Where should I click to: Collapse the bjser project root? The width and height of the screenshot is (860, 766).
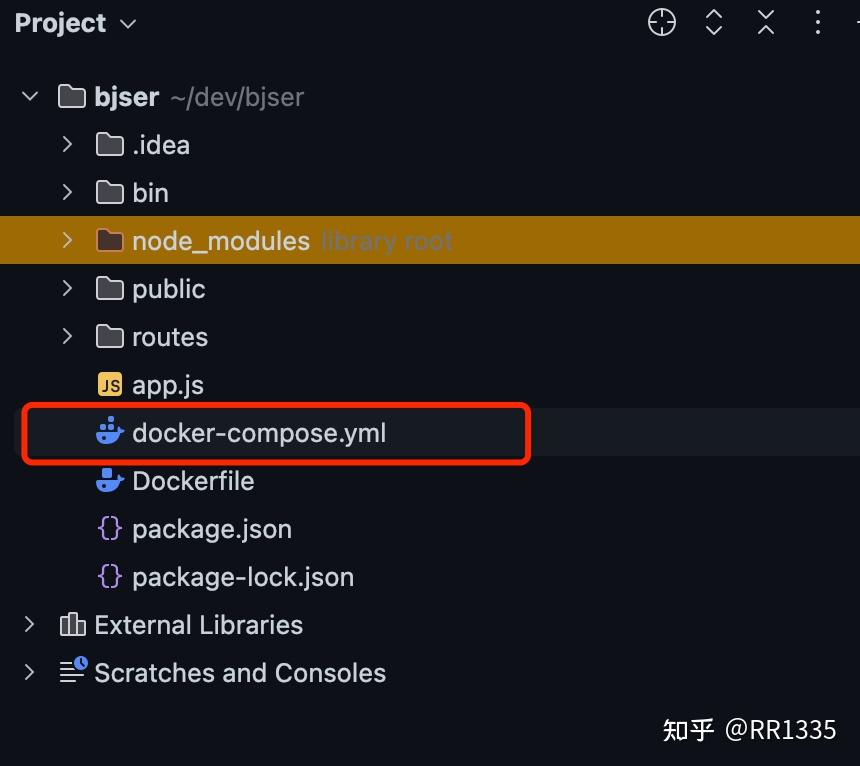click(29, 96)
